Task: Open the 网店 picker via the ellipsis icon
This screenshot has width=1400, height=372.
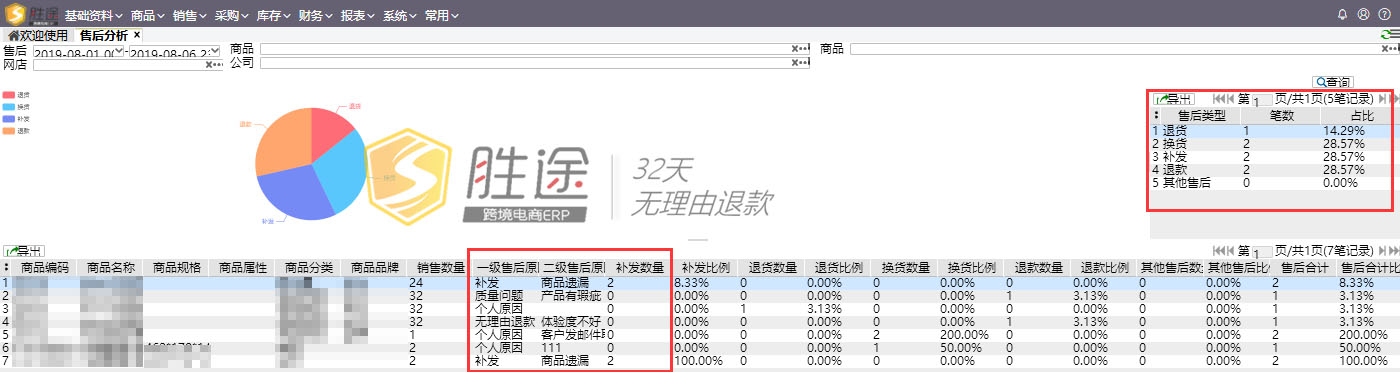Action: click(219, 65)
